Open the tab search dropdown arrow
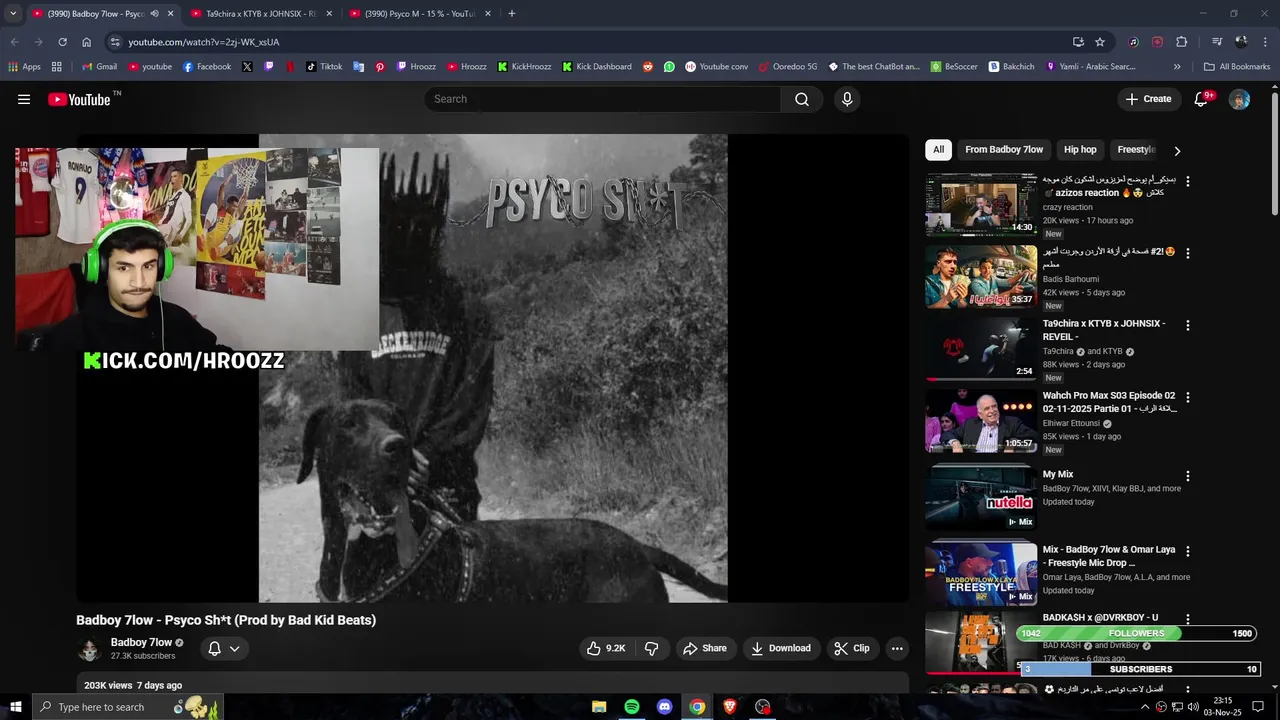Viewport: 1280px width, 720px height. (13, 14)
